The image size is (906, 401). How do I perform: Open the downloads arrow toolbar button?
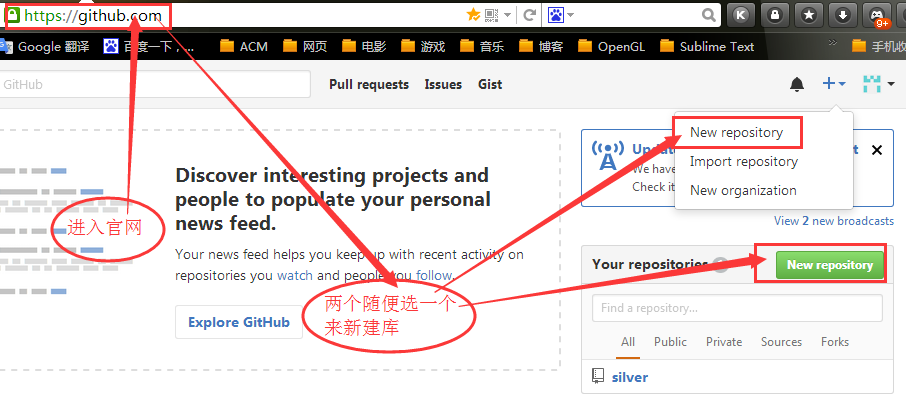tap(843, 16)
